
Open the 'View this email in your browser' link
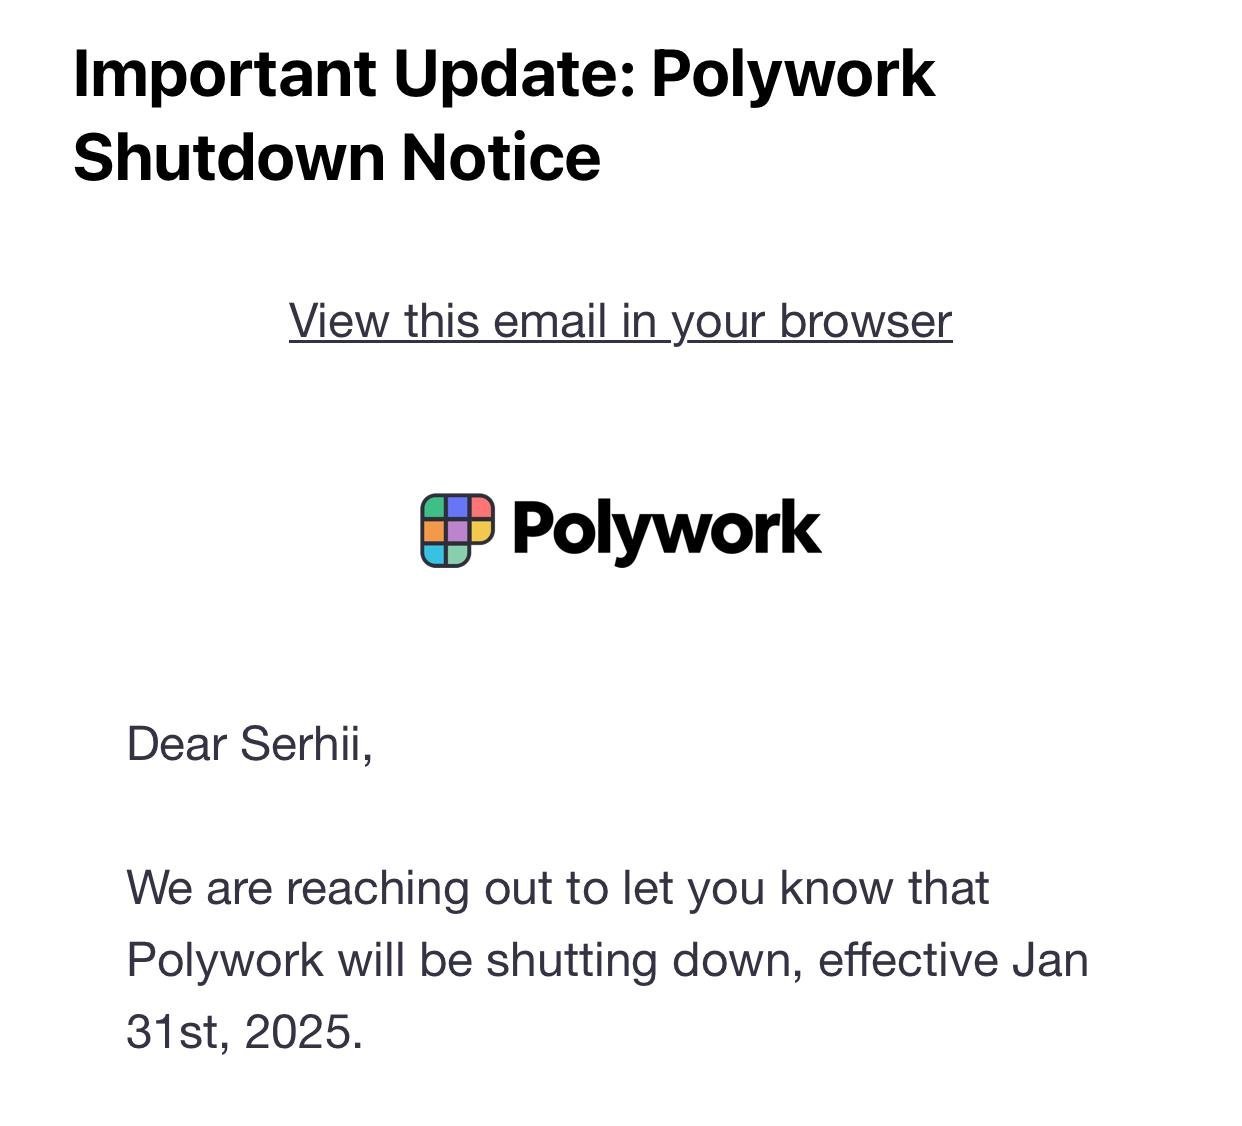[620, 321]
